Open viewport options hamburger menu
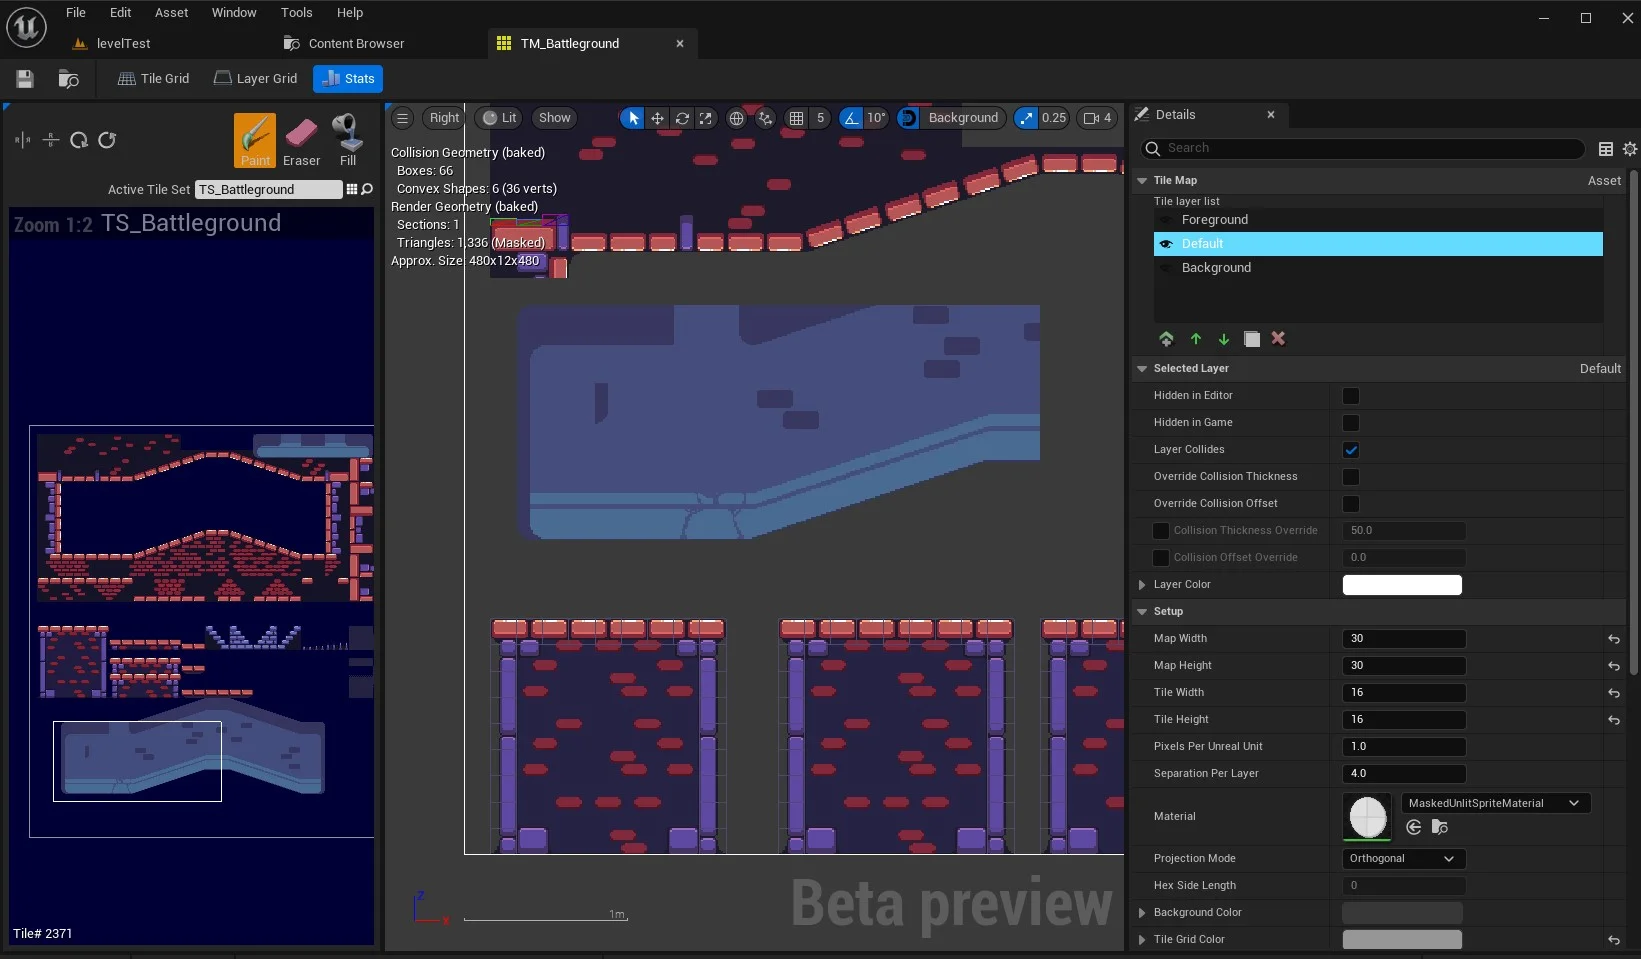This screenshot has height=959, width=1641. click(x=402, y=118)
